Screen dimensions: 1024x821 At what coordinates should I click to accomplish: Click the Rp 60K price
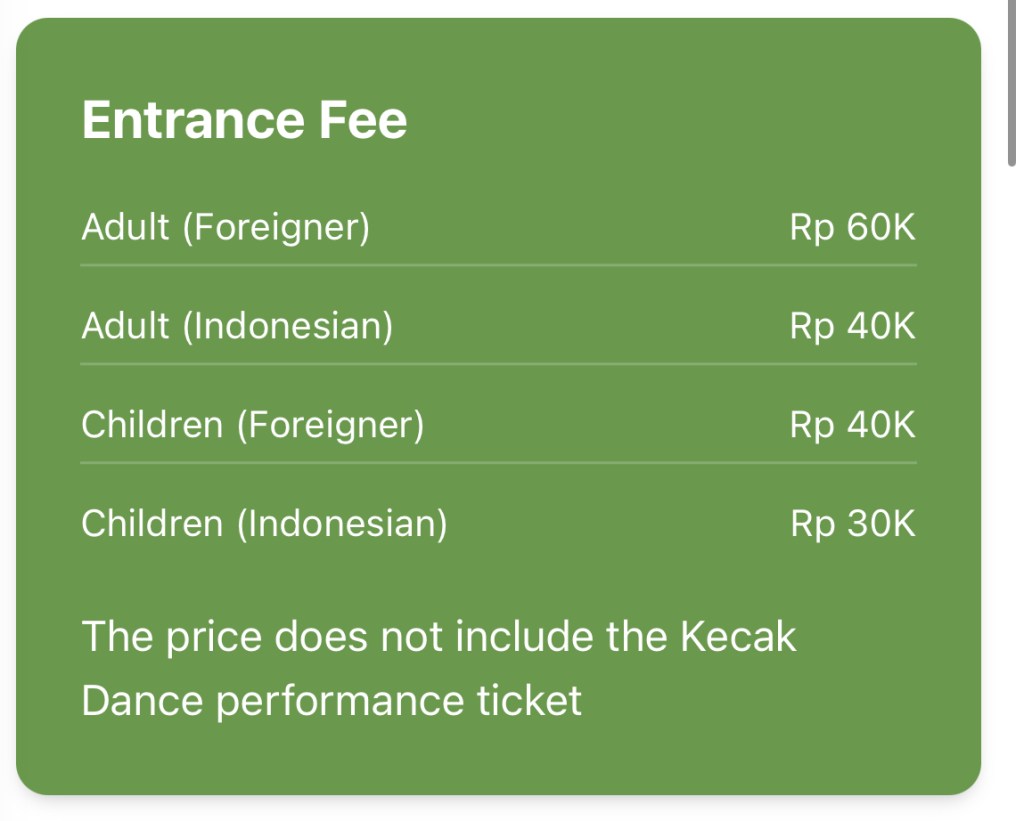click(852, 228)
